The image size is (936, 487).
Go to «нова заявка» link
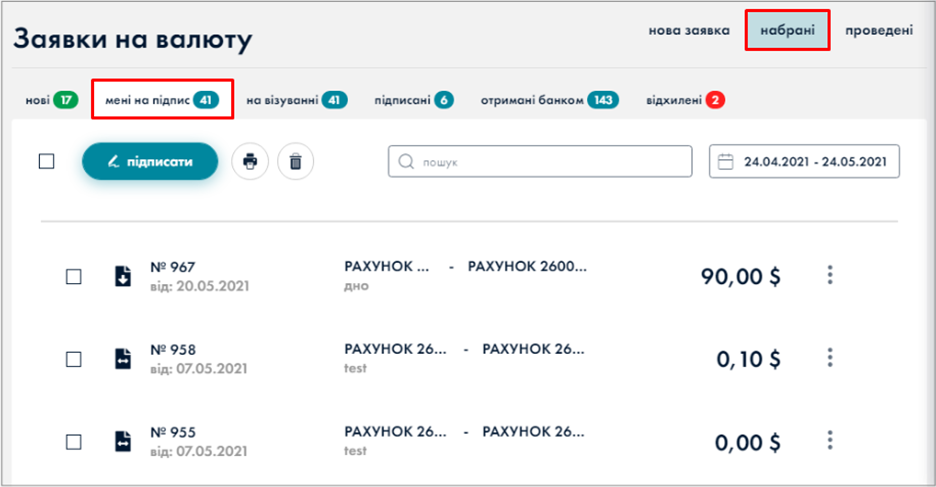(689, 31)
